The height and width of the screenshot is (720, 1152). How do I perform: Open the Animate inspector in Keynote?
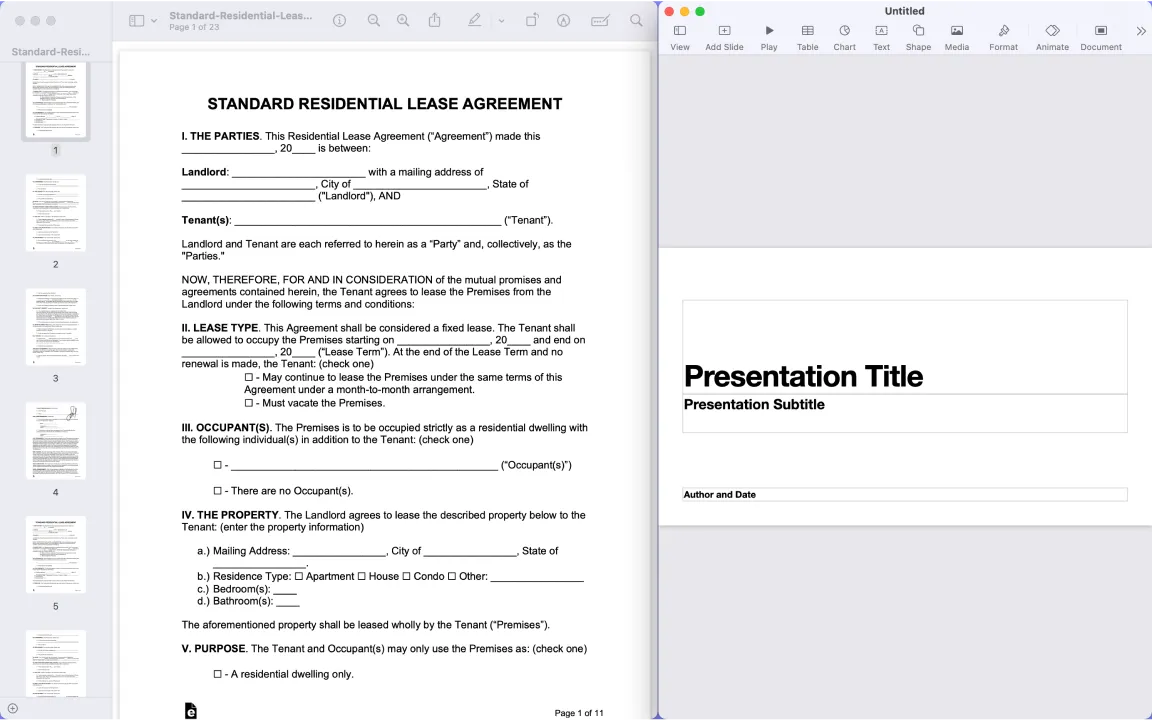click(x=1053, y=37)
